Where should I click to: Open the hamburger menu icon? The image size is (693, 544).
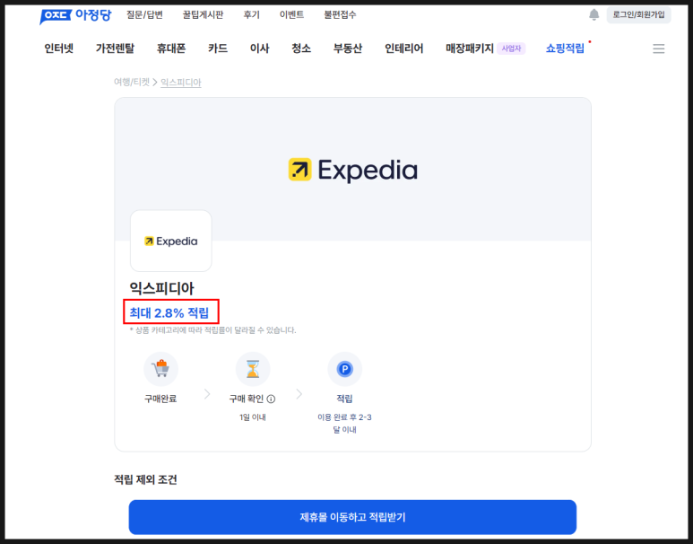(659, 49)
